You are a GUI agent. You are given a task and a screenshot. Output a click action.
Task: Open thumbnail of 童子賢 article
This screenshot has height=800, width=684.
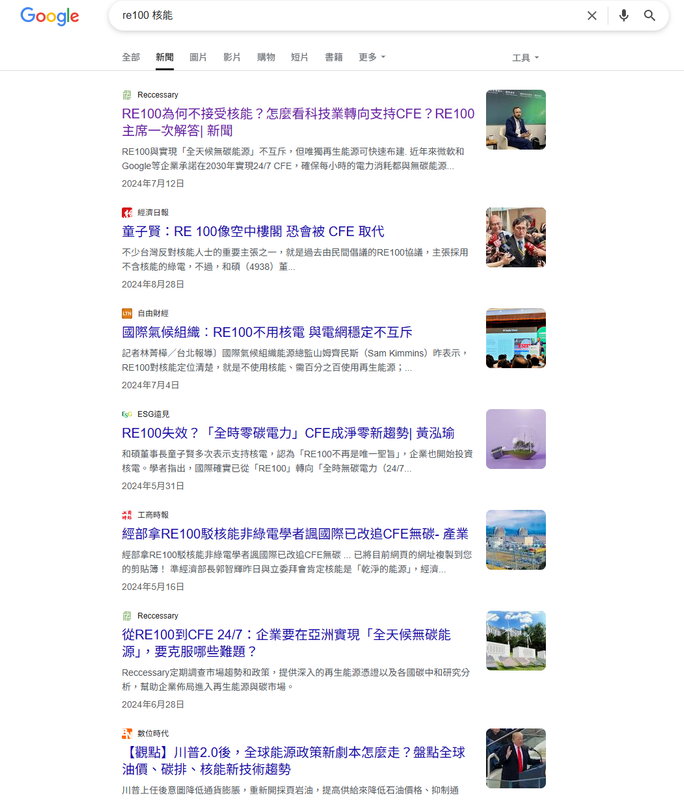point(516,237)
